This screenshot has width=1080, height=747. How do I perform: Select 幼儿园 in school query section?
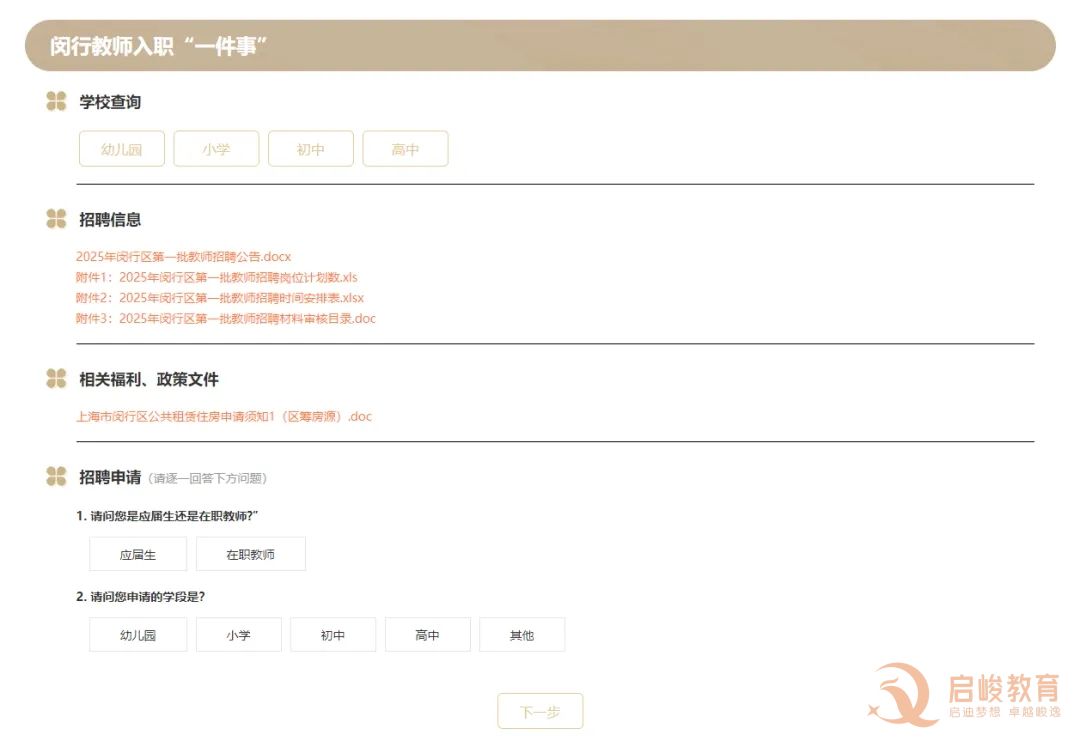[122, 149]
